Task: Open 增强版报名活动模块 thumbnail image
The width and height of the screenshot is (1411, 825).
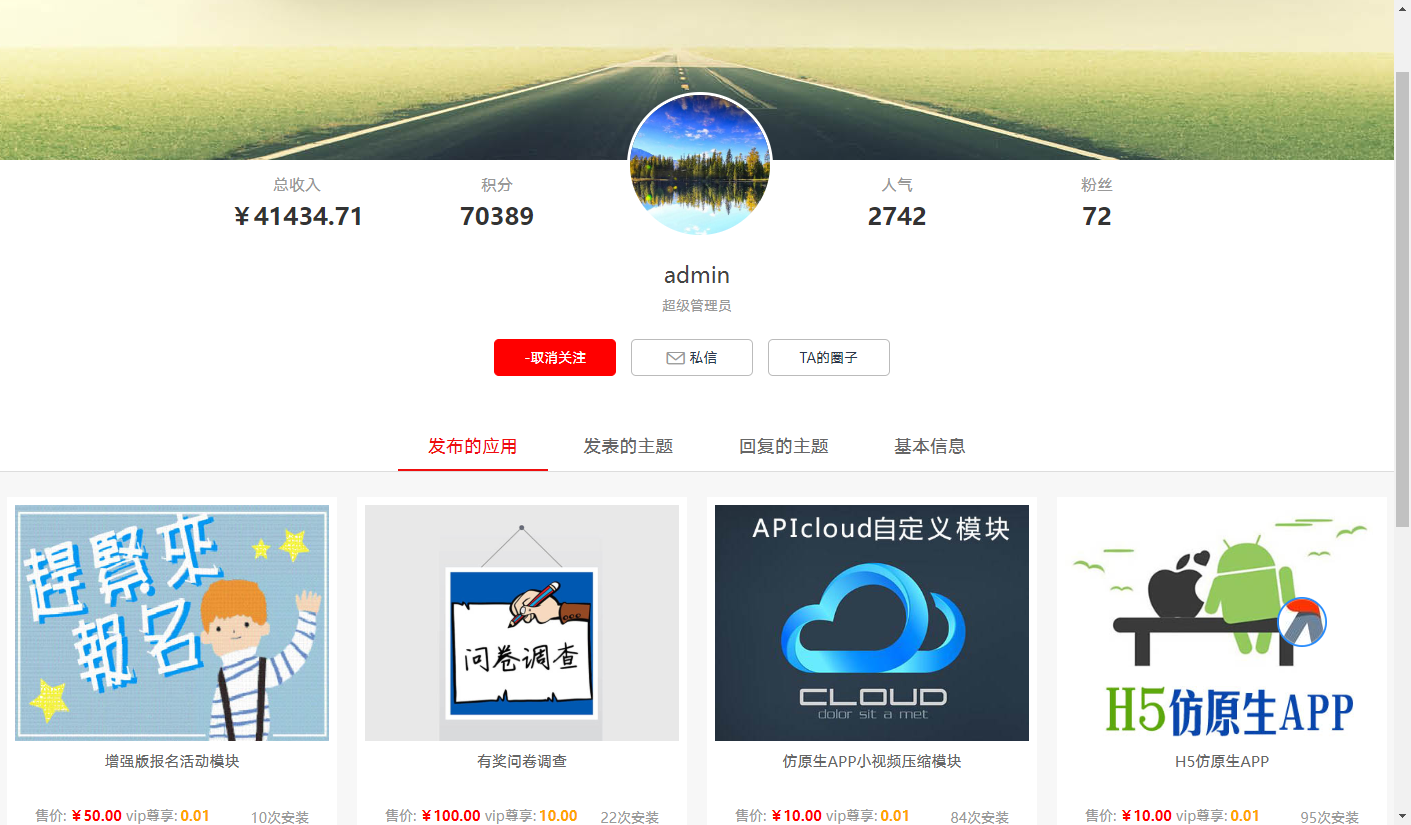Action: point(172,623)
